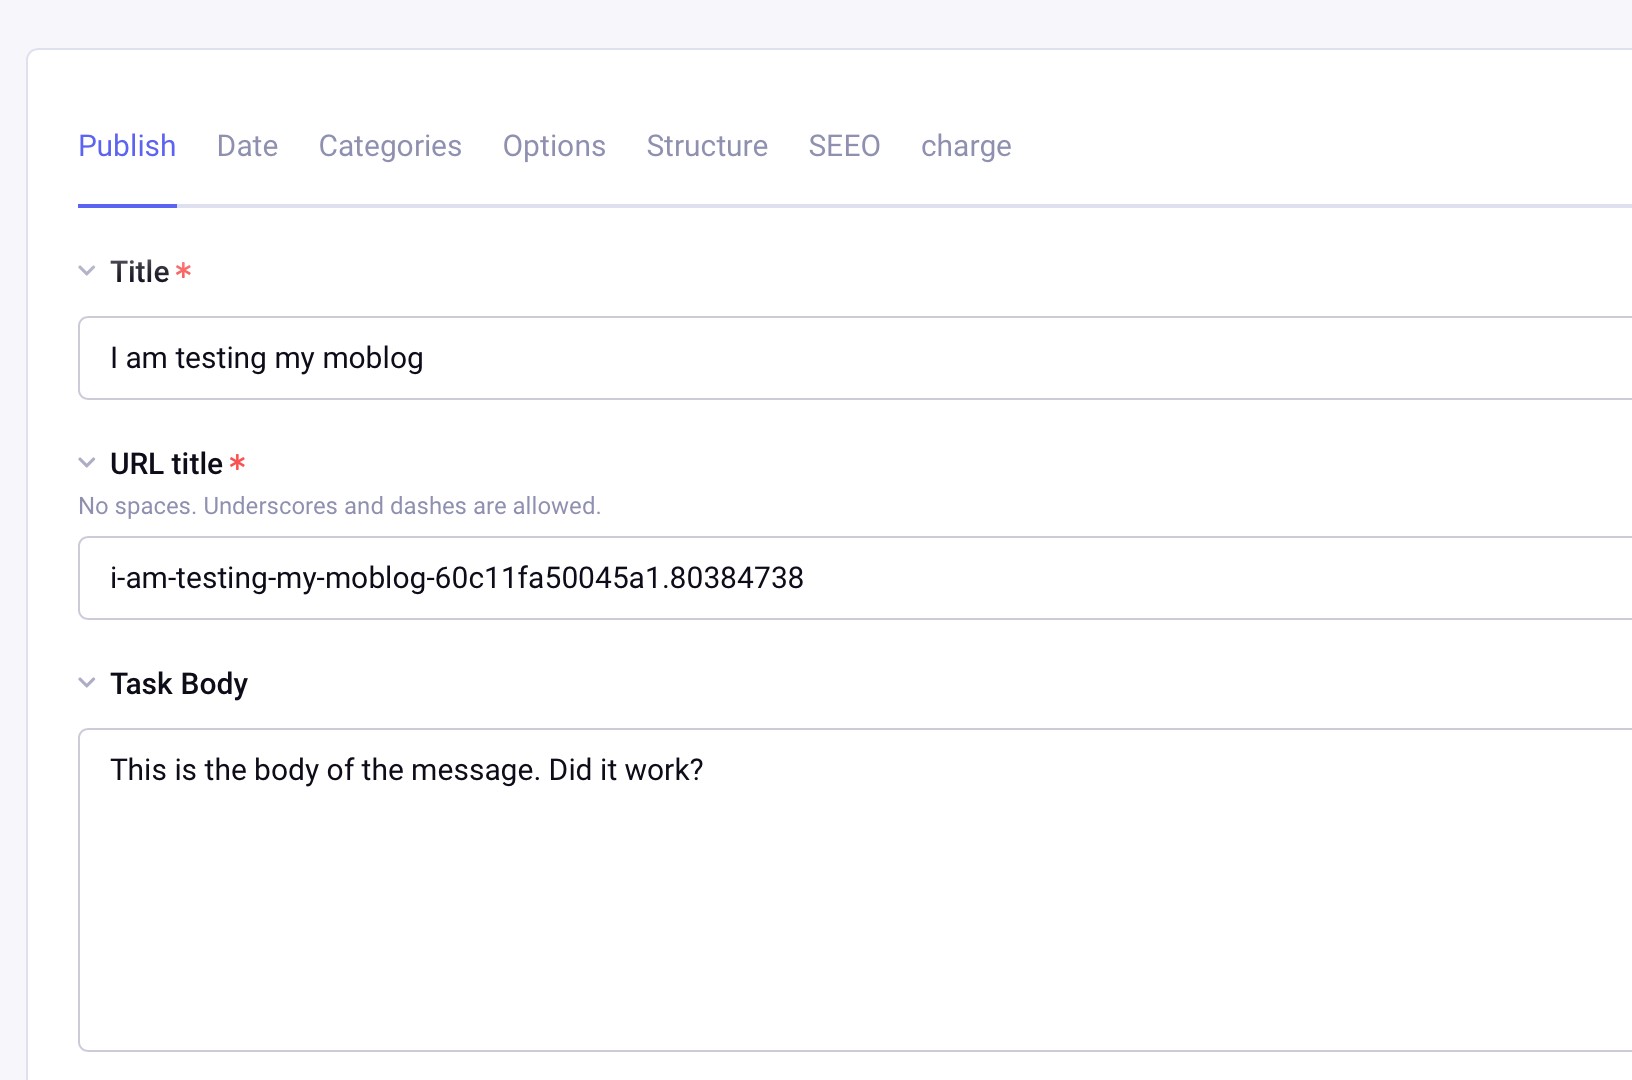
Task: Click the URL title label text
Action: 166,464
